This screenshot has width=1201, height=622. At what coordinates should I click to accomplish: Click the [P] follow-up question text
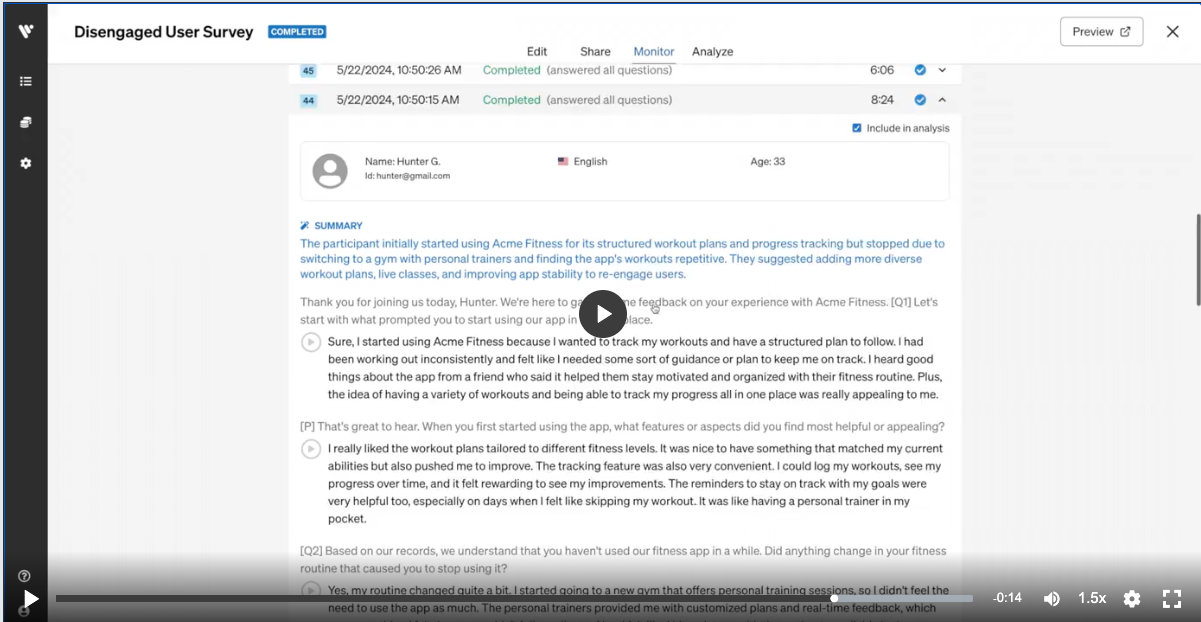[622, 425]
